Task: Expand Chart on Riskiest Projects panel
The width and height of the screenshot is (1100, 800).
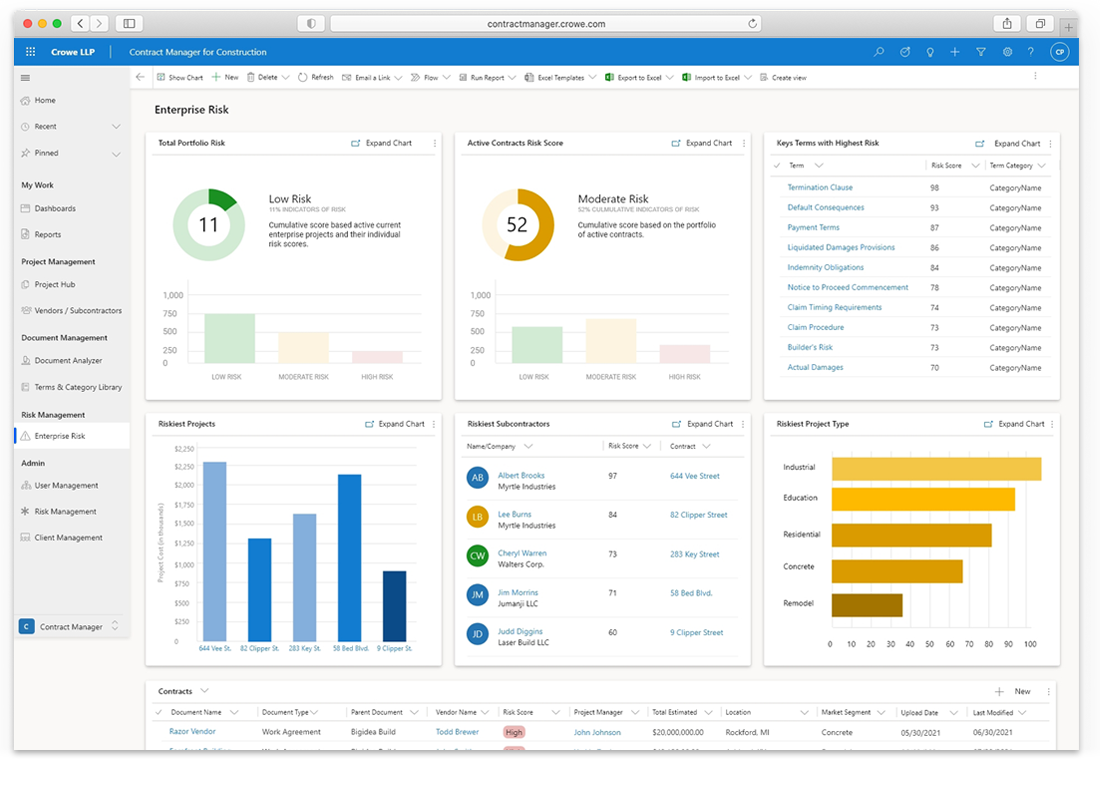Action: pos(394,424)
